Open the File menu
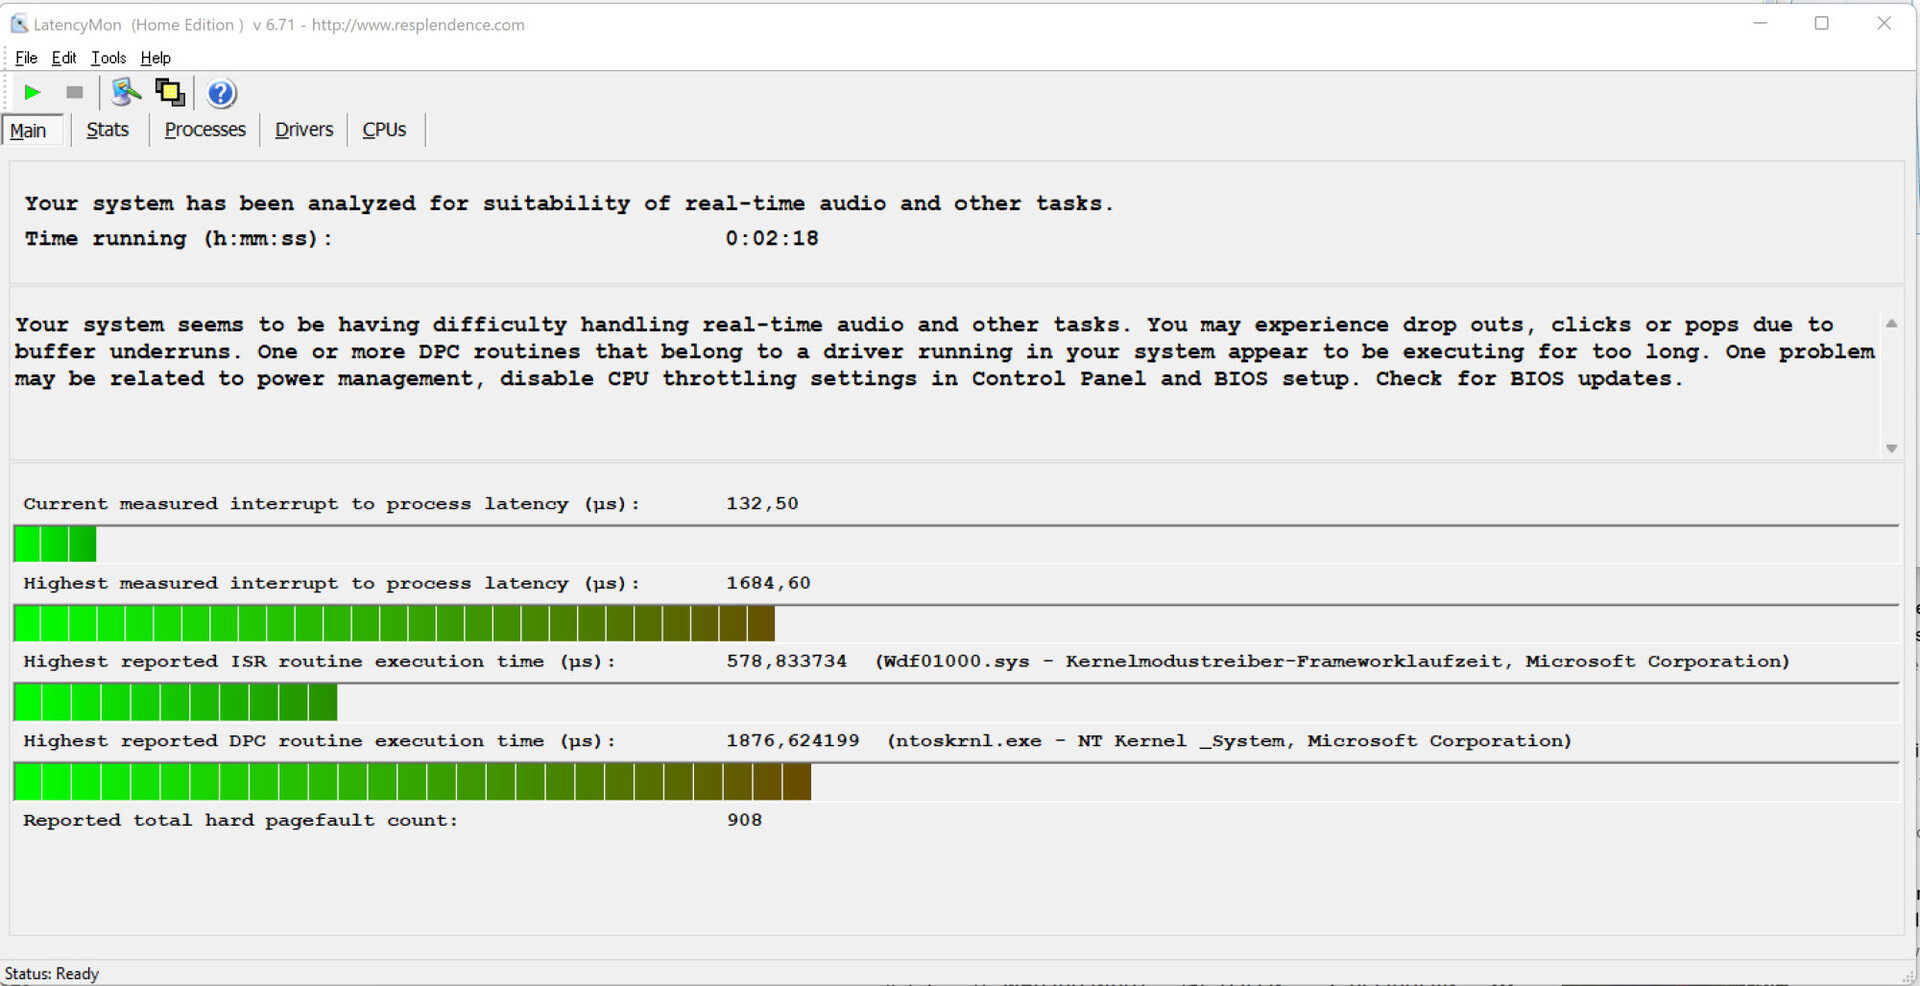Screen dimensions: 1920x986 point(26,58)
